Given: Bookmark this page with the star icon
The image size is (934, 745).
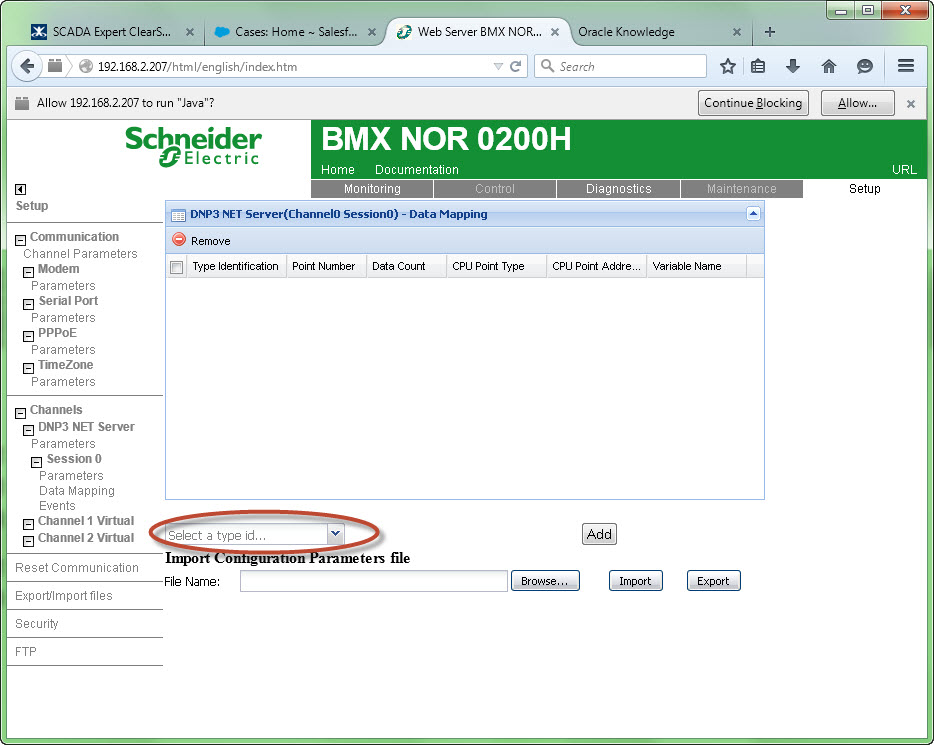Looking at the screenshot, I should pyautogui.click(x=727, y=66).
